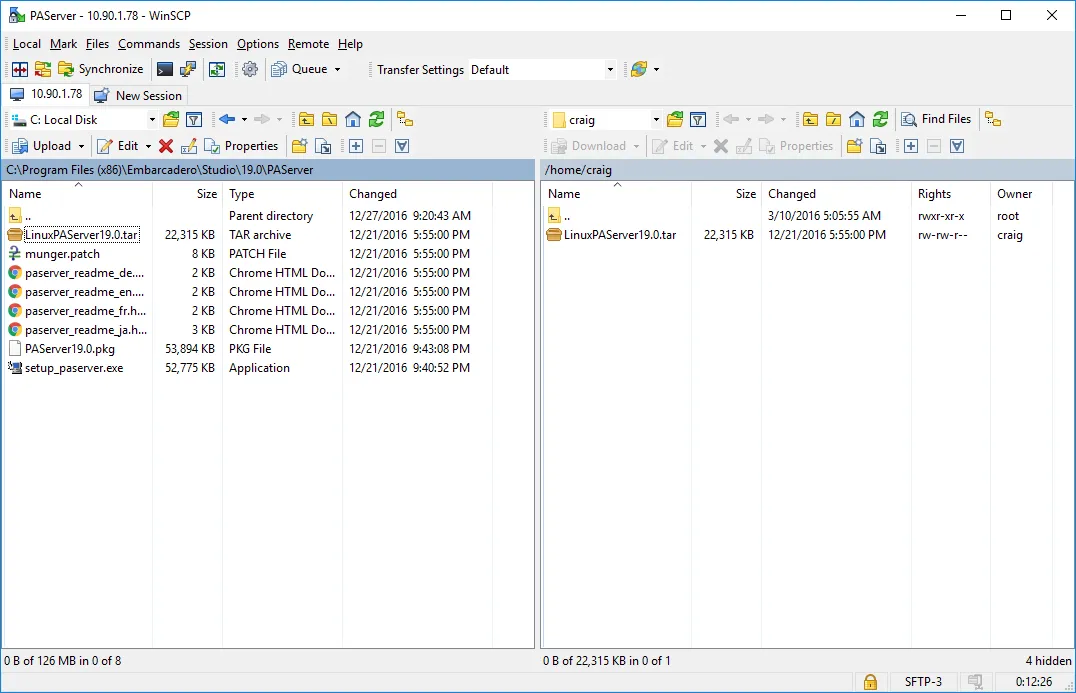Toggle remote directory tree icon
Screen dimensions: 1076x693
click(993, 120)
